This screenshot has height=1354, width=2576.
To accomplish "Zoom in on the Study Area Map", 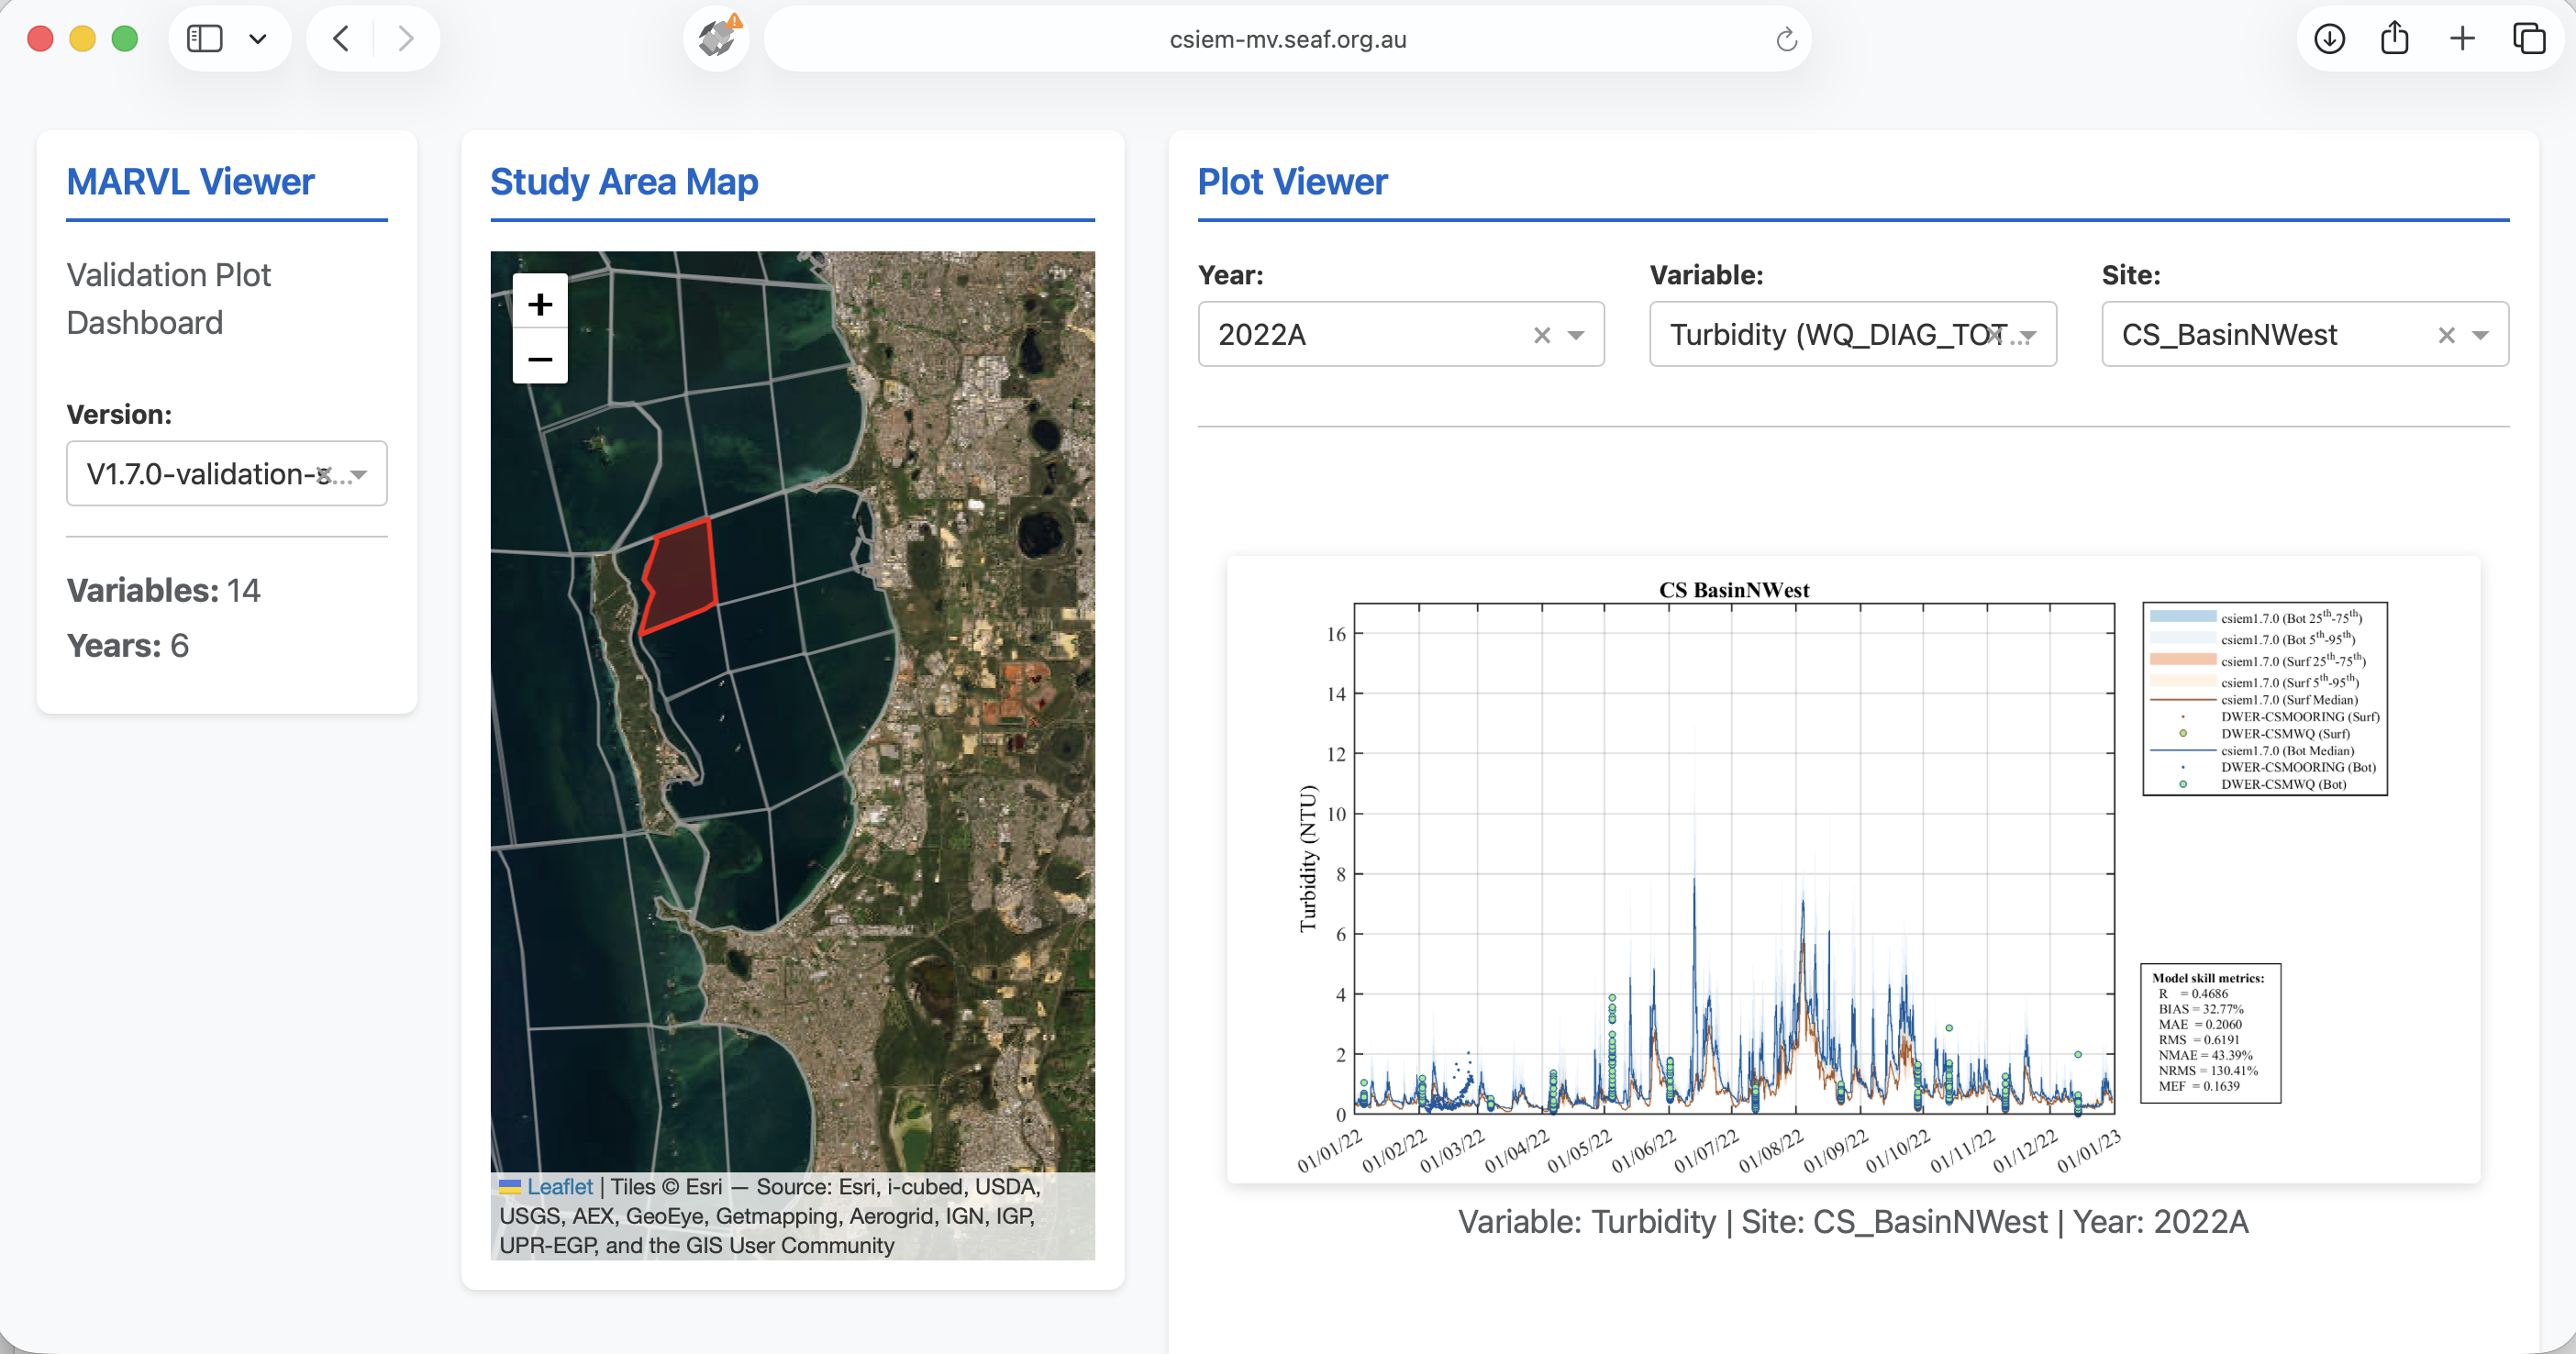I will [540, 303].
